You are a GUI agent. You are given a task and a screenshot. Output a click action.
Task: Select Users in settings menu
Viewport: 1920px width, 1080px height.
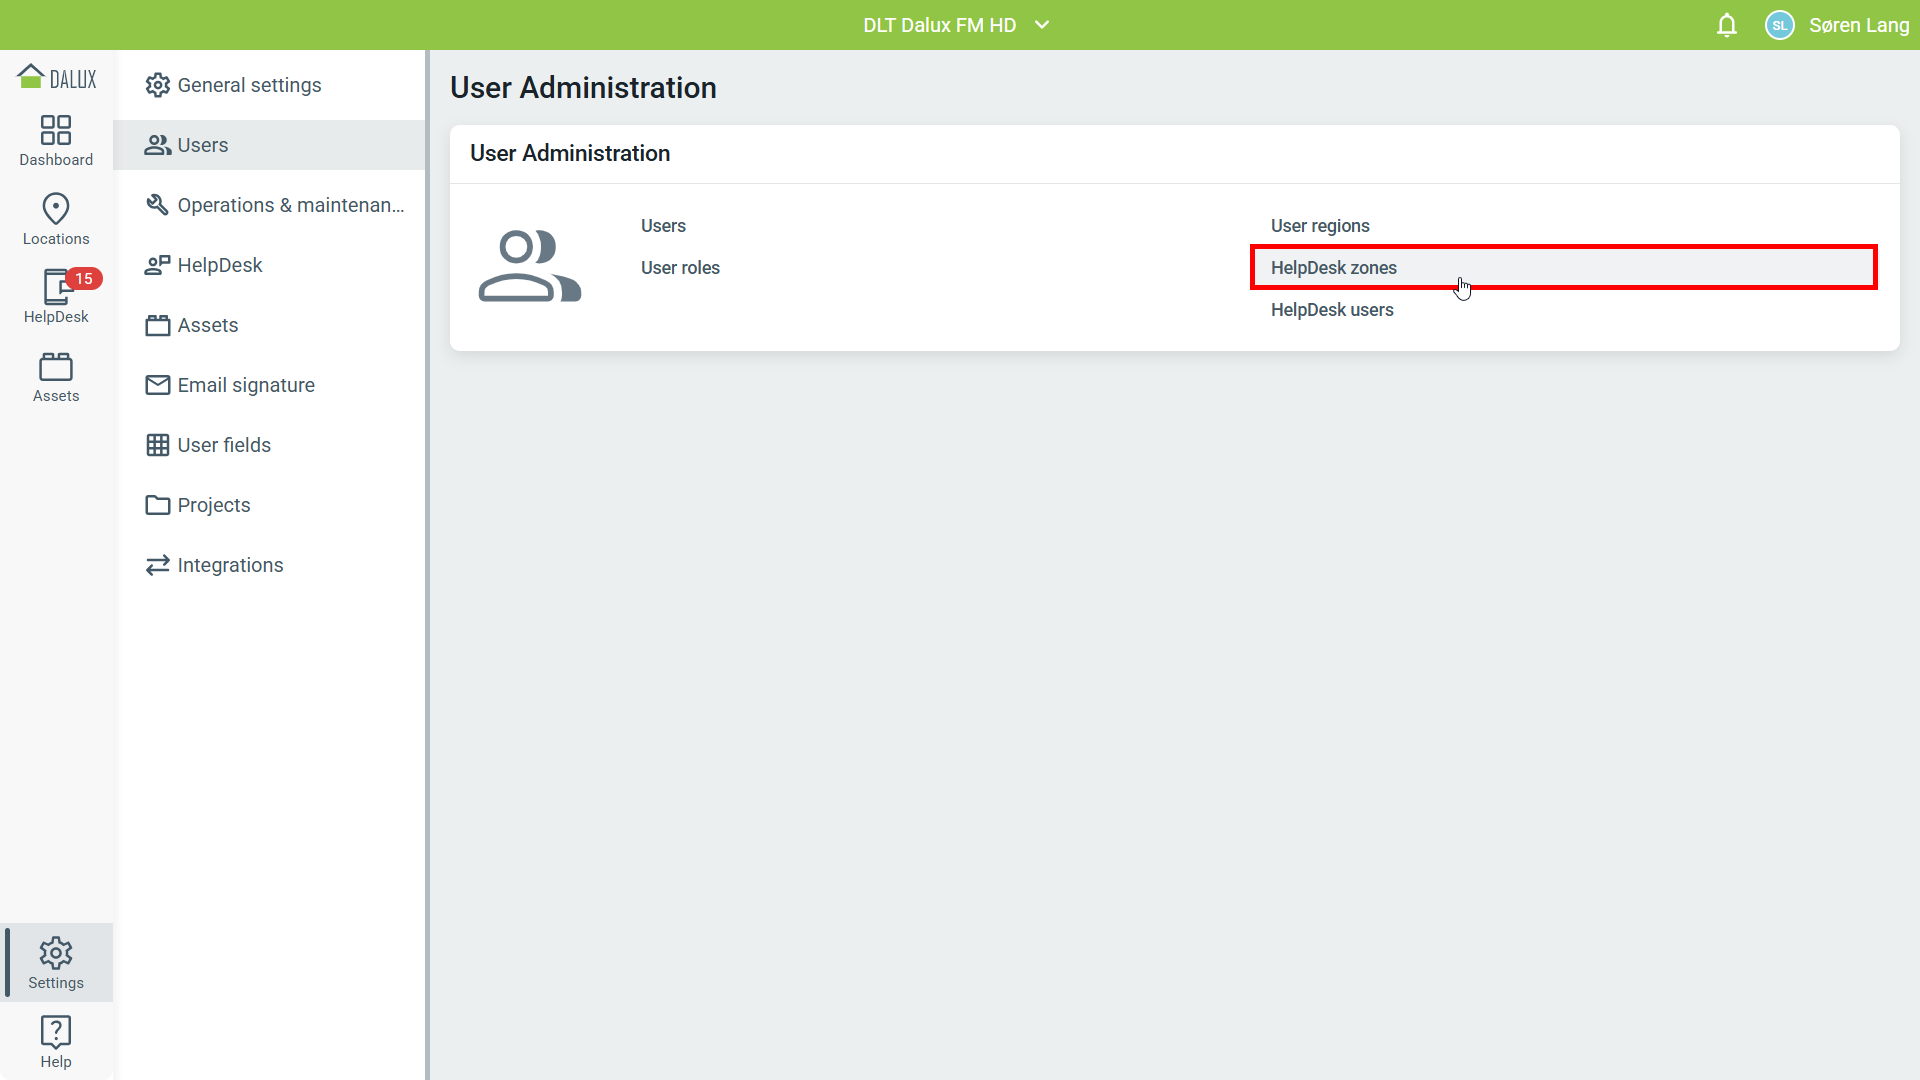[269, 145]
